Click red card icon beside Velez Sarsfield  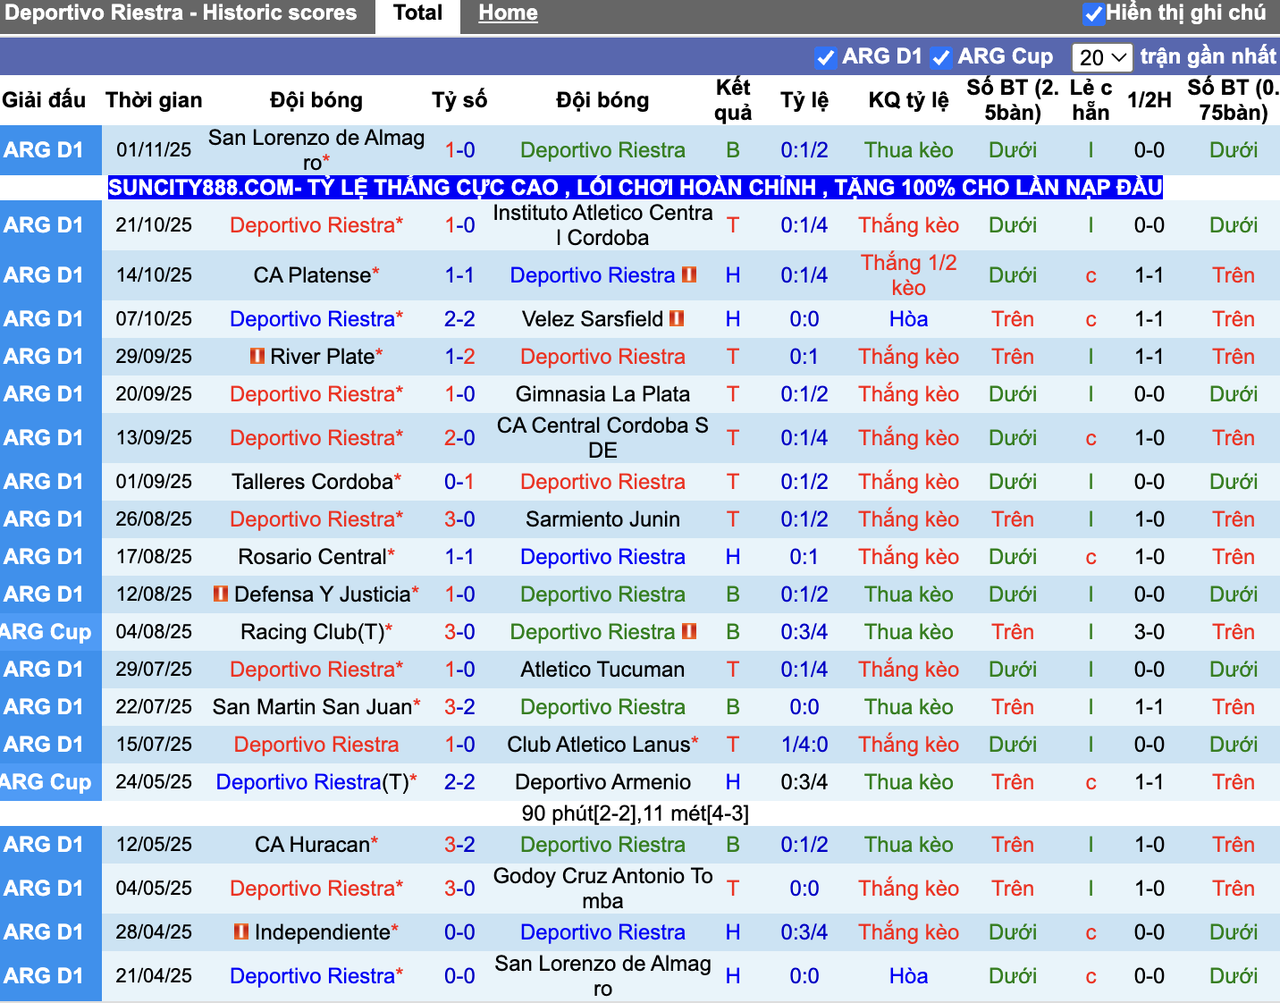click(x=677, y=319)
